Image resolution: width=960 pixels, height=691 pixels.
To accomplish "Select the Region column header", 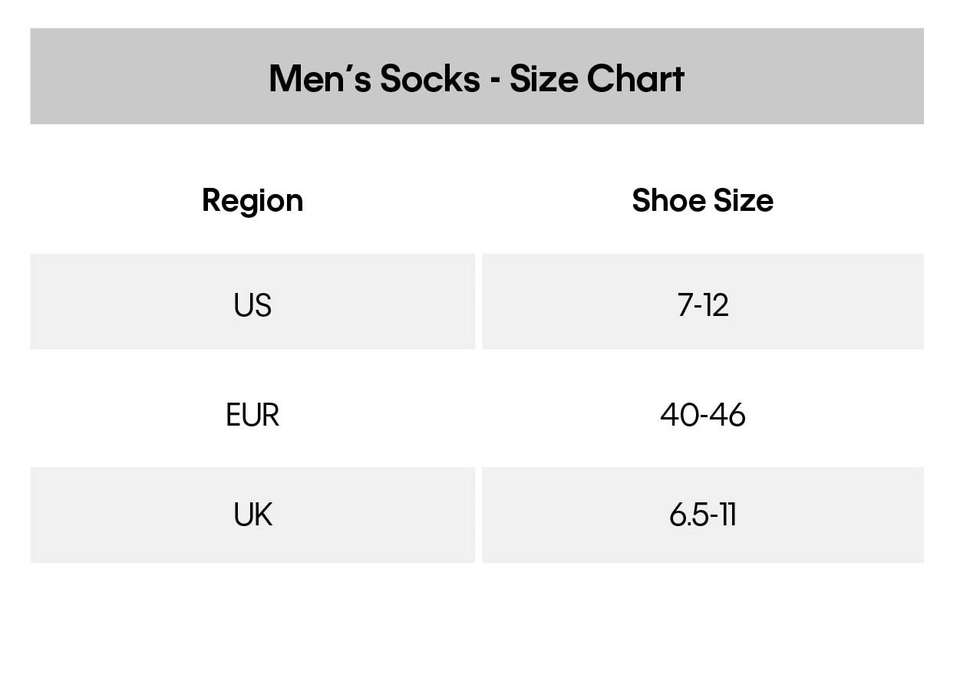I will click(x=252, y=200).
